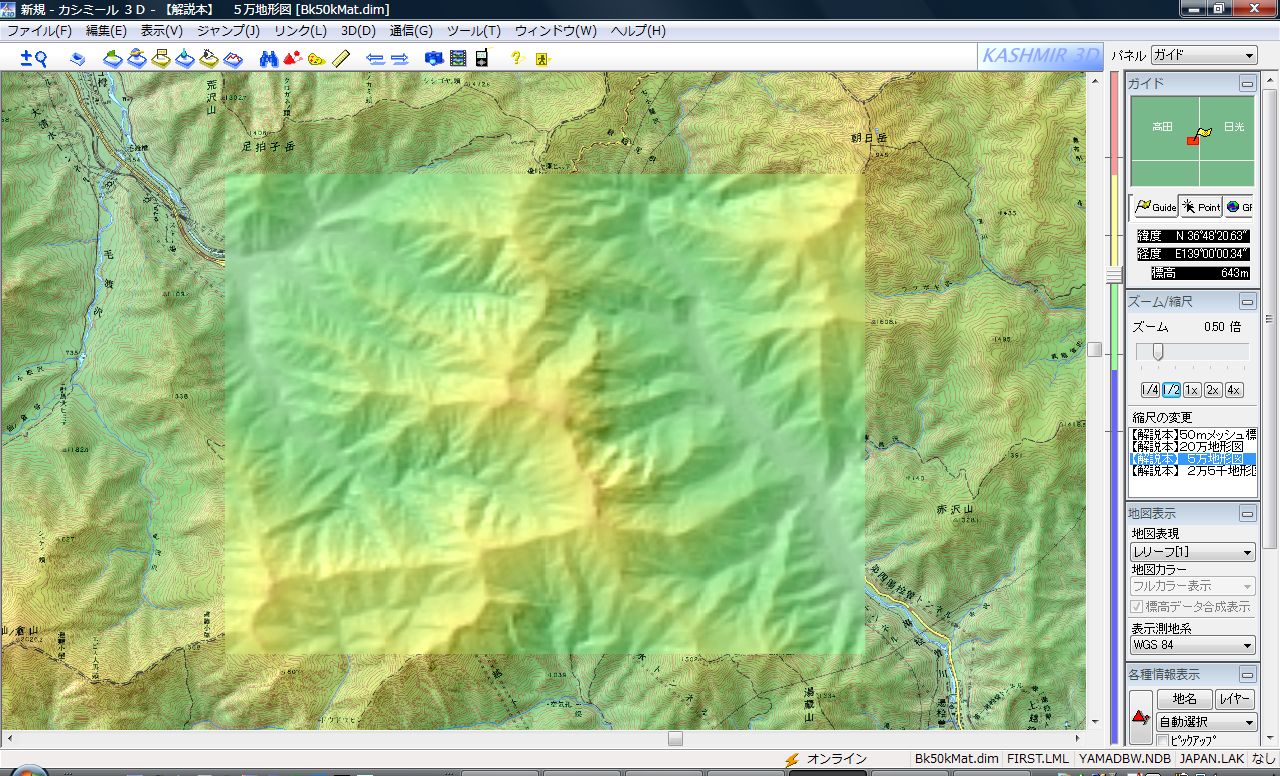Click the レイヤー button
Screen dimensions: 1280x776
tap(1236, 699)
